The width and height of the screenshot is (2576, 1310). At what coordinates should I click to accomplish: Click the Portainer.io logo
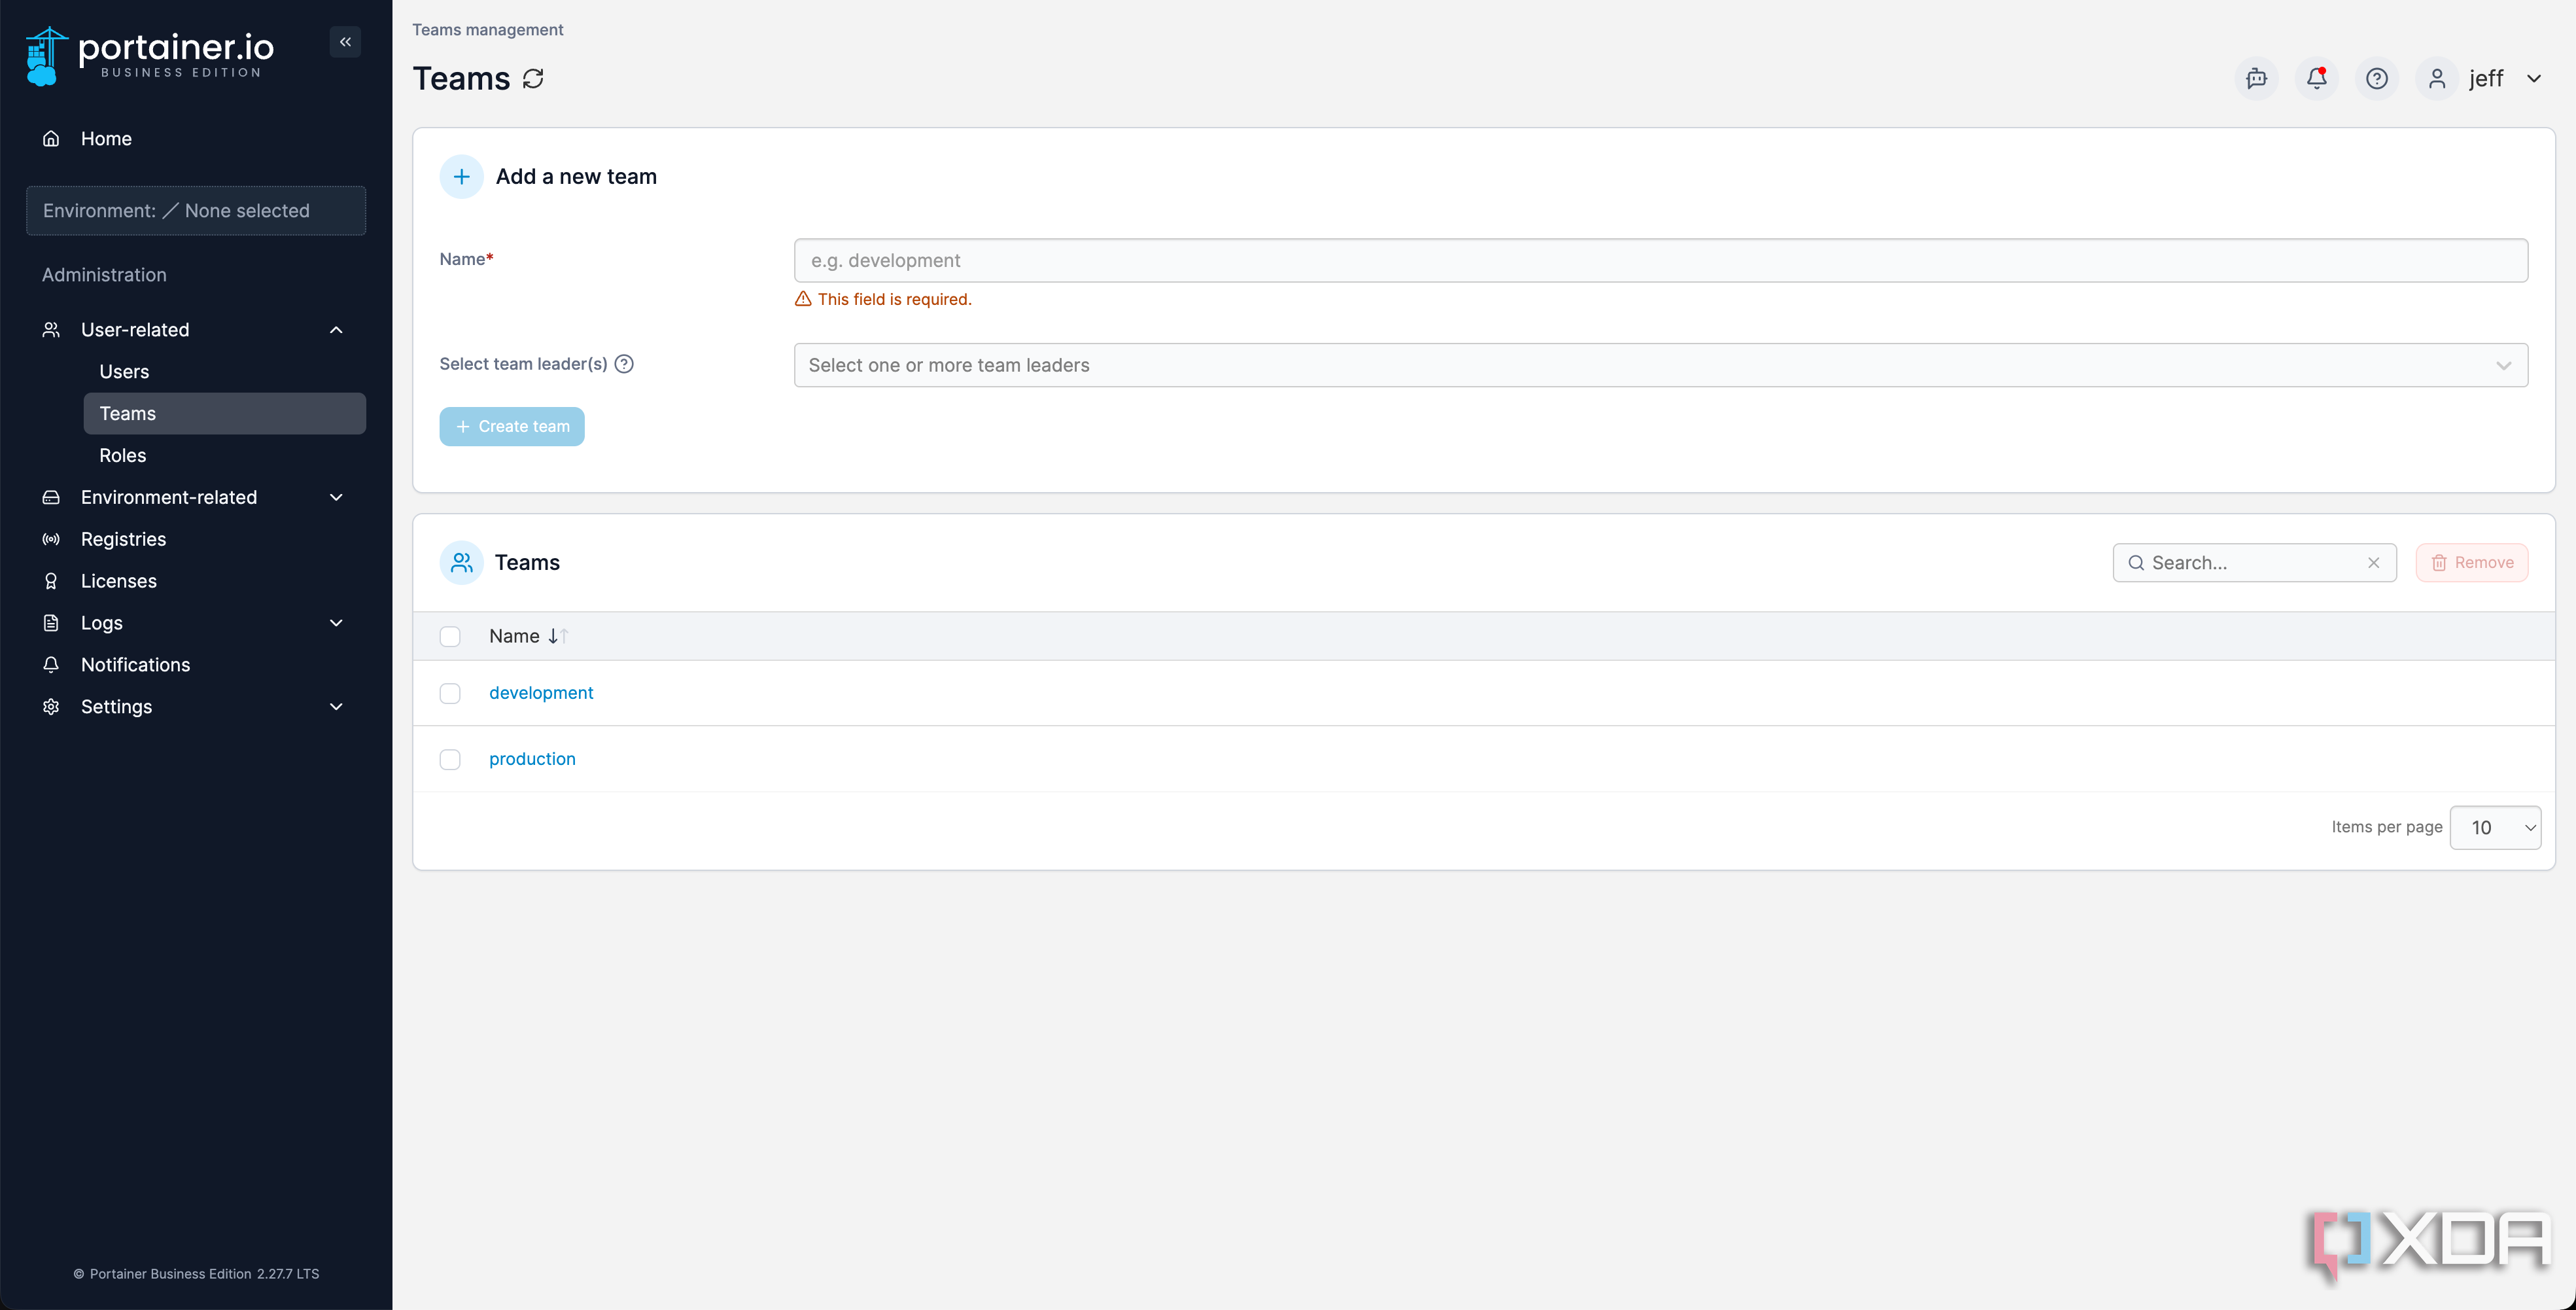pos(149,56)
